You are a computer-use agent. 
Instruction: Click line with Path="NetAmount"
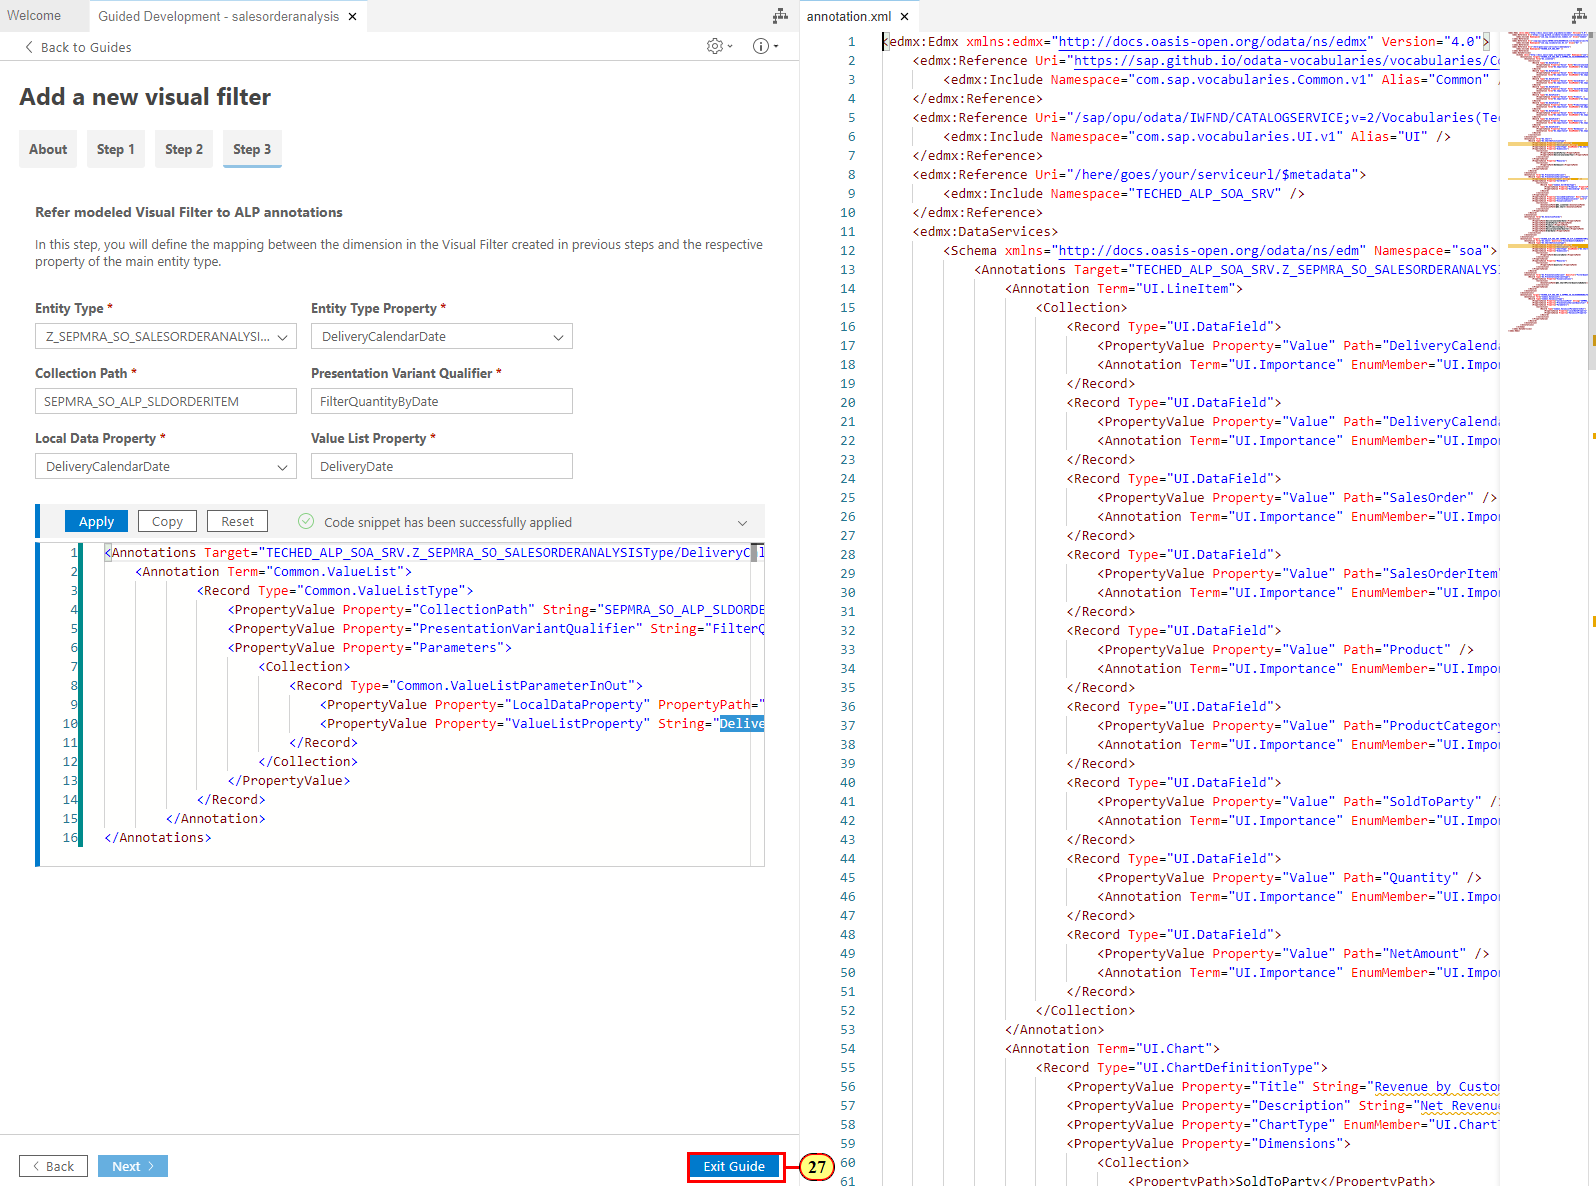(x=1294, y=953)
